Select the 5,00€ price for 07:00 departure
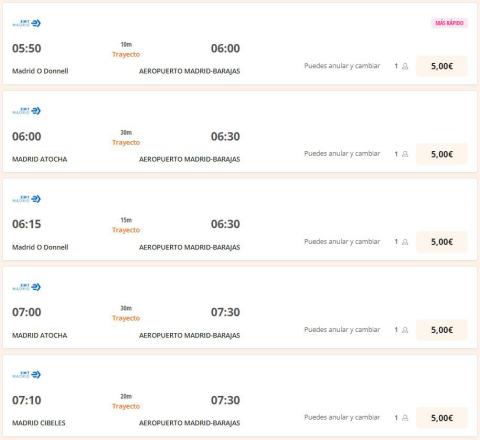480x440 pixels. 442,330
